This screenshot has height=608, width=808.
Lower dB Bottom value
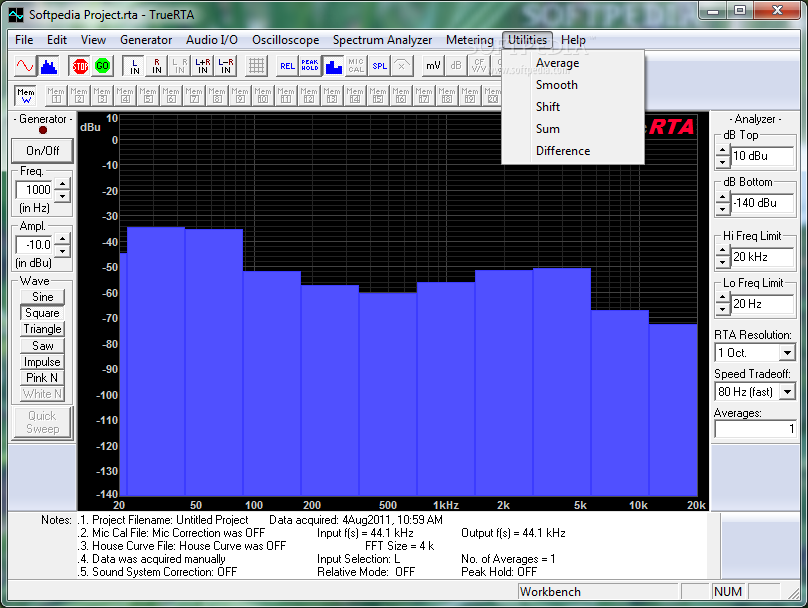point(722,209)
